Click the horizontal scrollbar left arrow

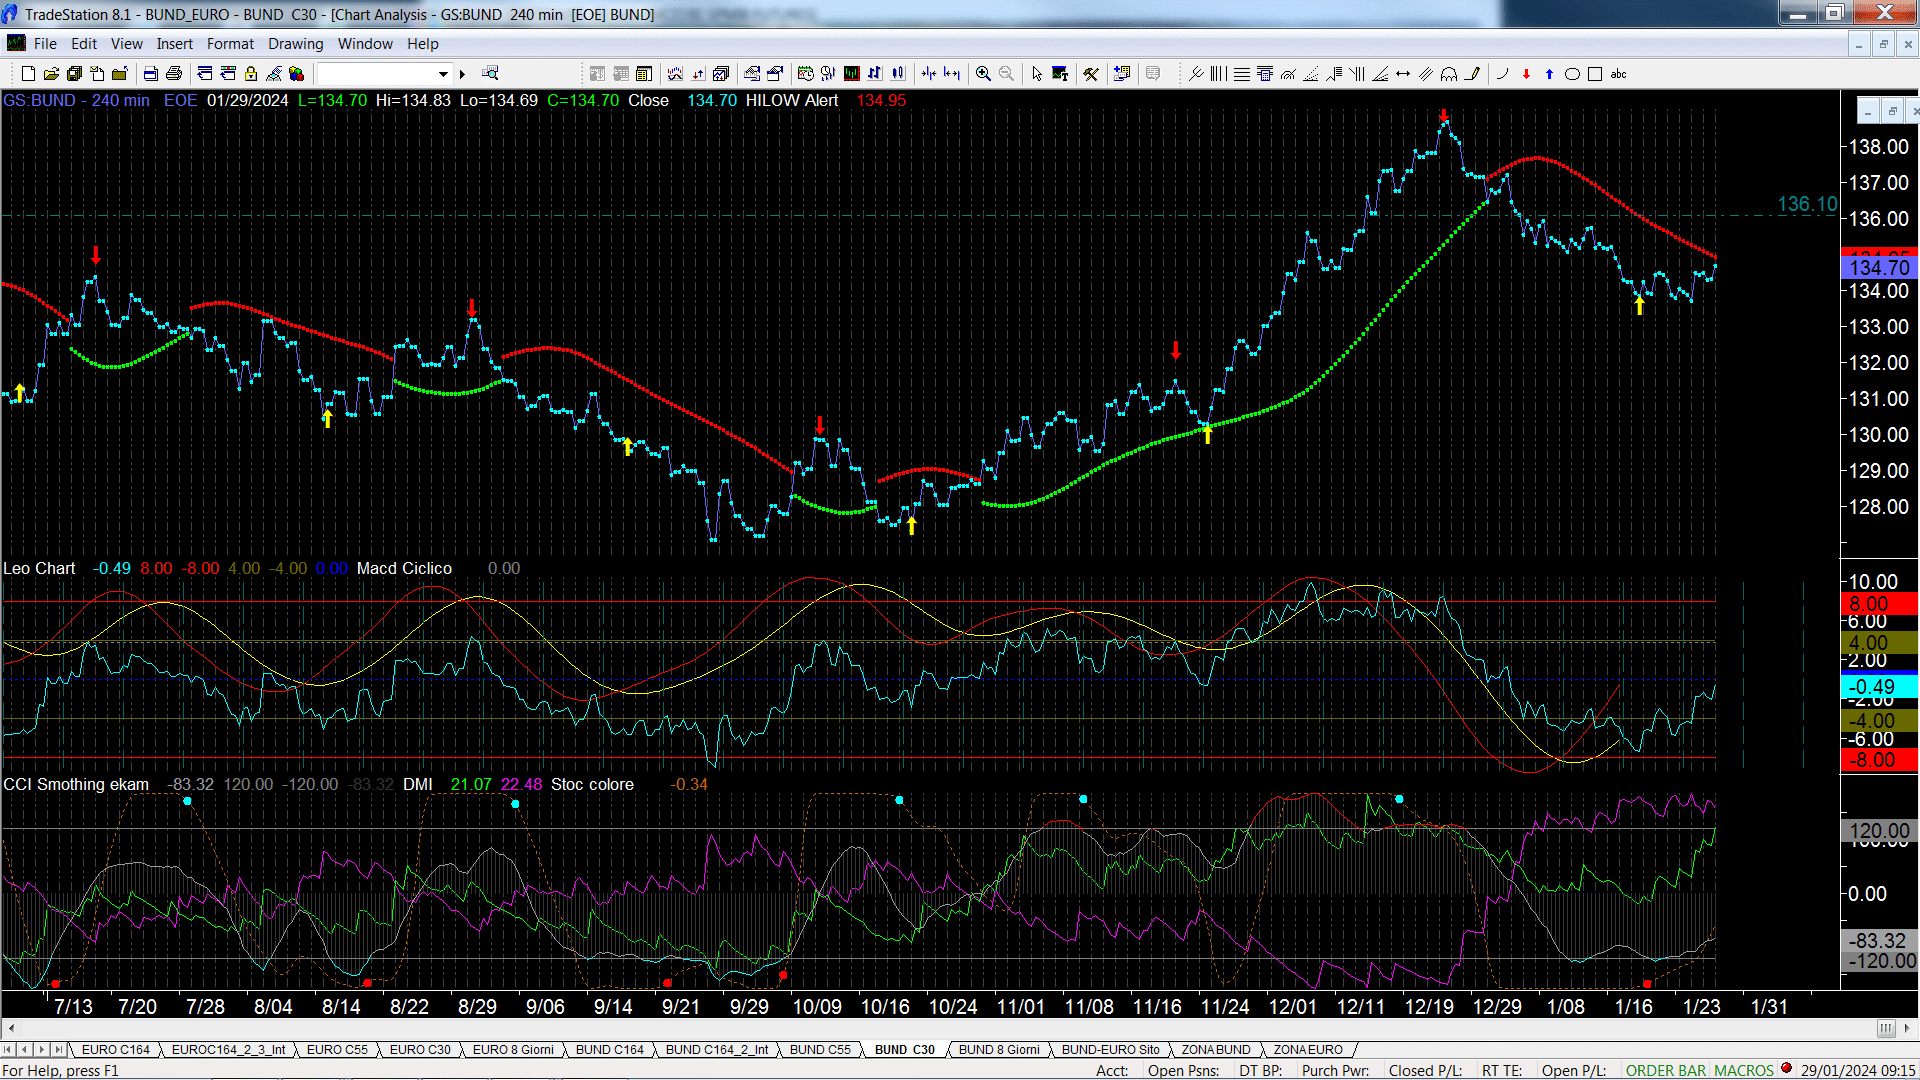point(11,1029)
